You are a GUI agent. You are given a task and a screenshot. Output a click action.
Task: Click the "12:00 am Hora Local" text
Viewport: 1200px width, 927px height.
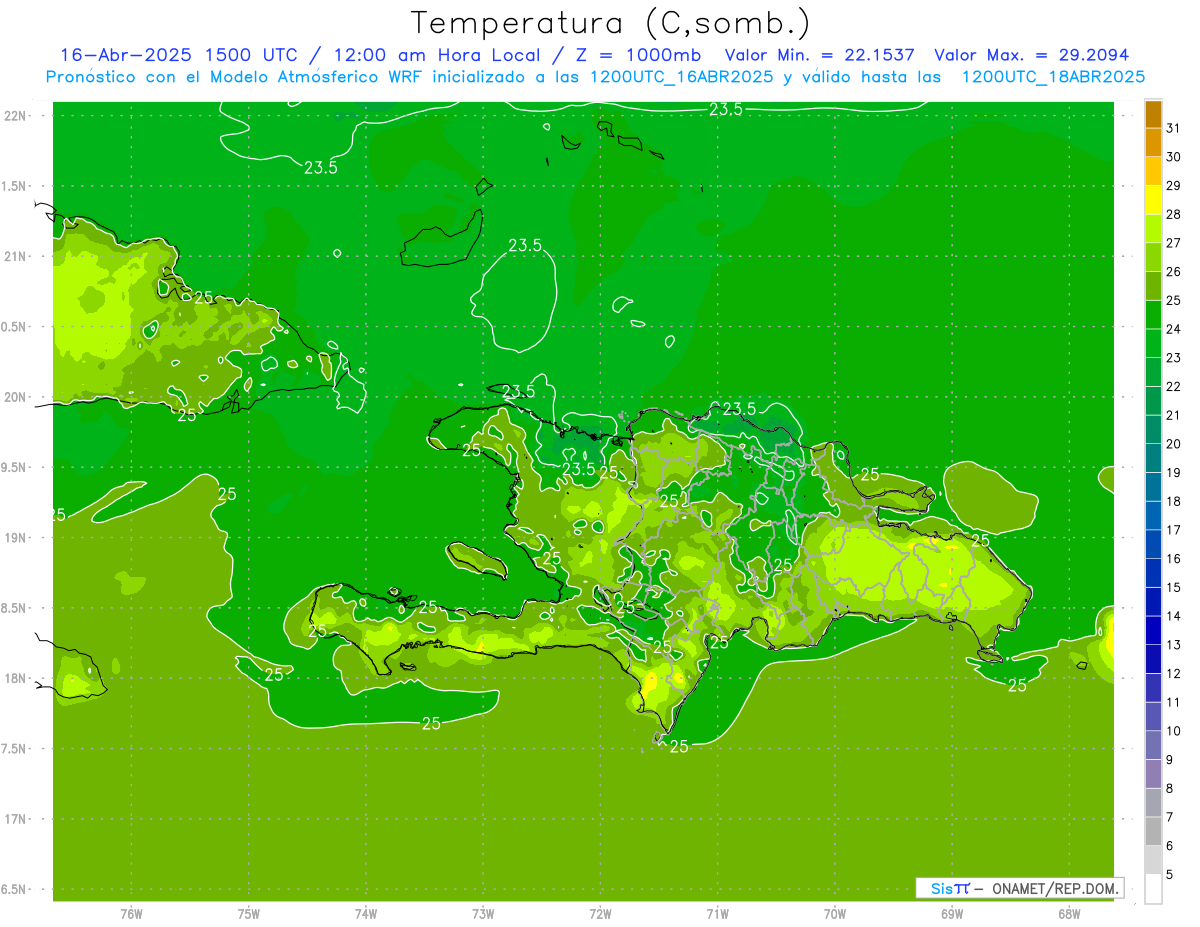point(435,55)
